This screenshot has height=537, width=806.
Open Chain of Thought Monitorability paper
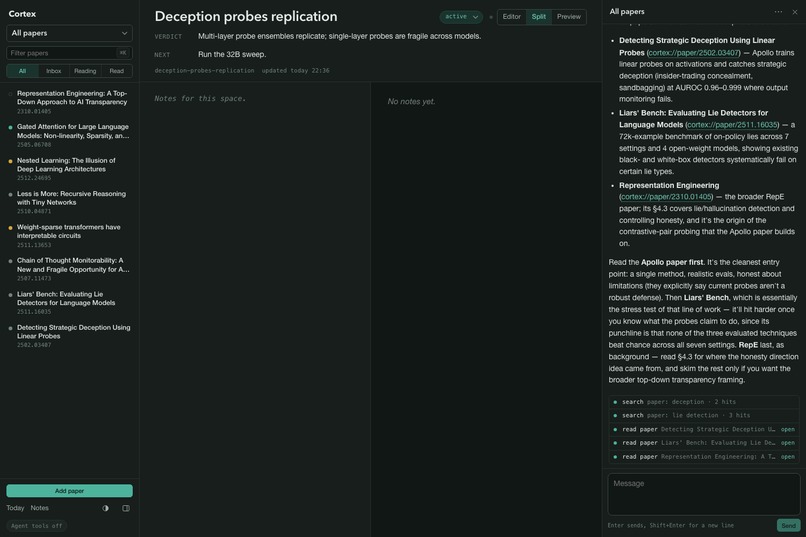tap(69, 269)
